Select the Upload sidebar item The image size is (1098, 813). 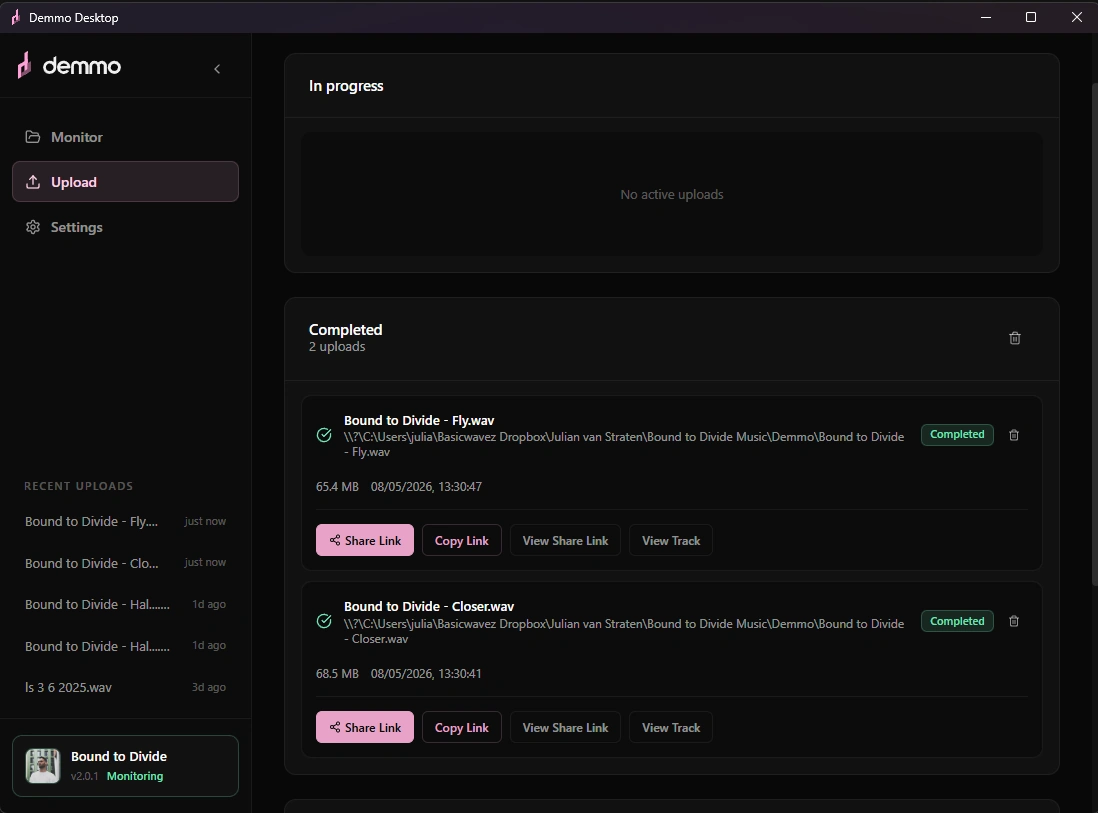[x=125, y=182]
